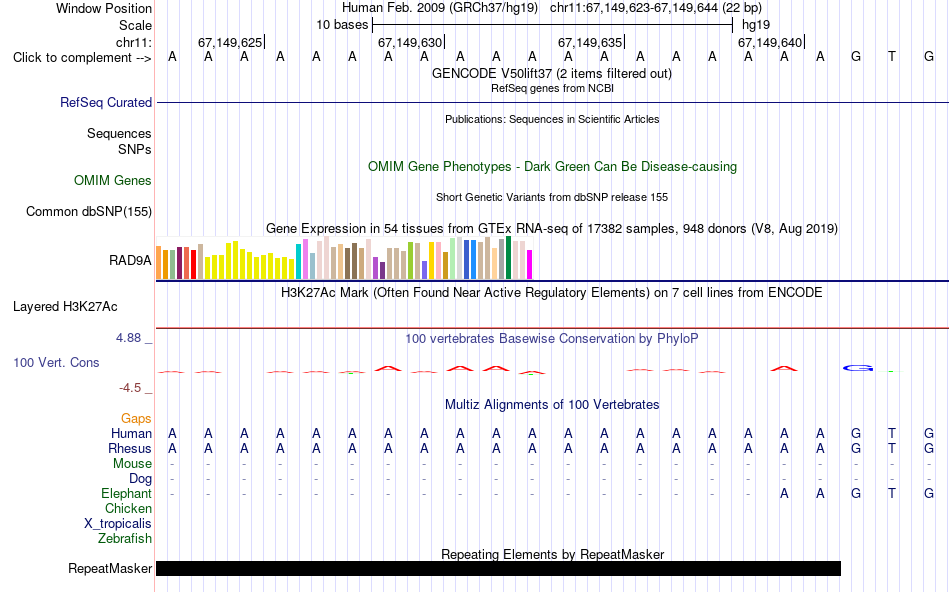Click 'Multiz Alignments of 100 Vertebrates' title
The height and width of the screenshot is (592, 950).
coord(552,405)
